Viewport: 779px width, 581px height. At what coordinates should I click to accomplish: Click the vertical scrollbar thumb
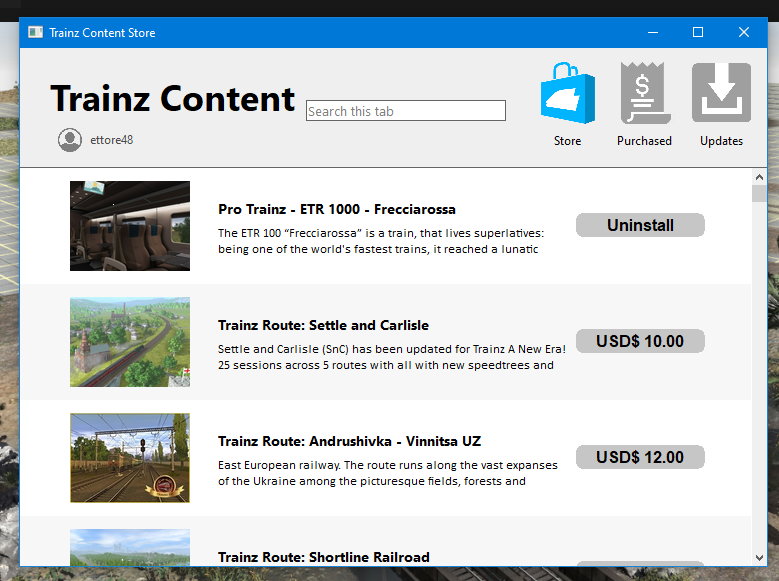[759, 193]
